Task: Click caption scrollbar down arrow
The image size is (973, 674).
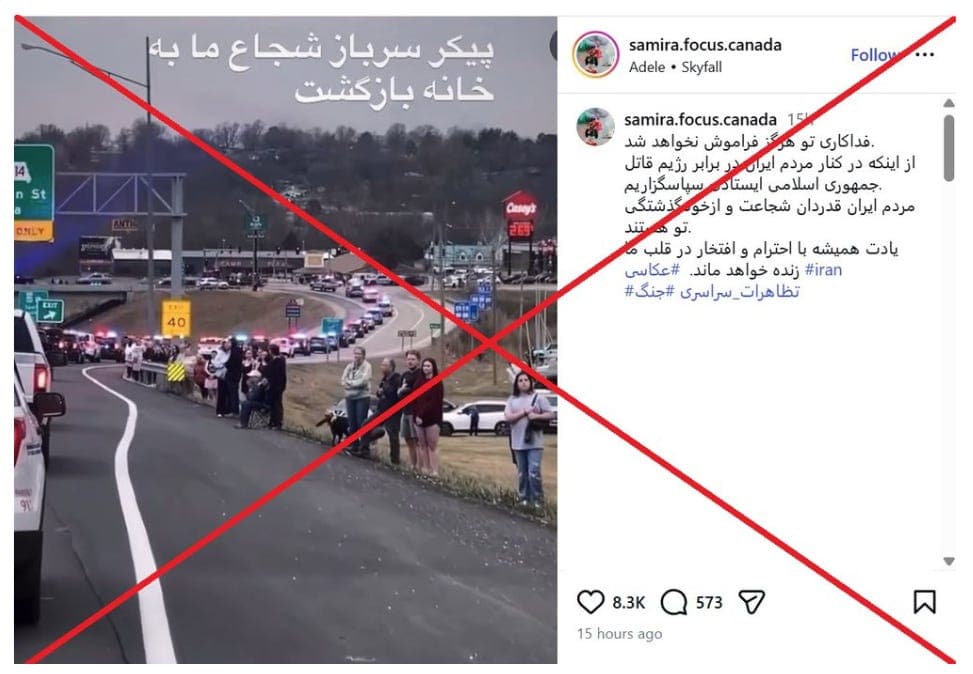Action: click(948, 560)
